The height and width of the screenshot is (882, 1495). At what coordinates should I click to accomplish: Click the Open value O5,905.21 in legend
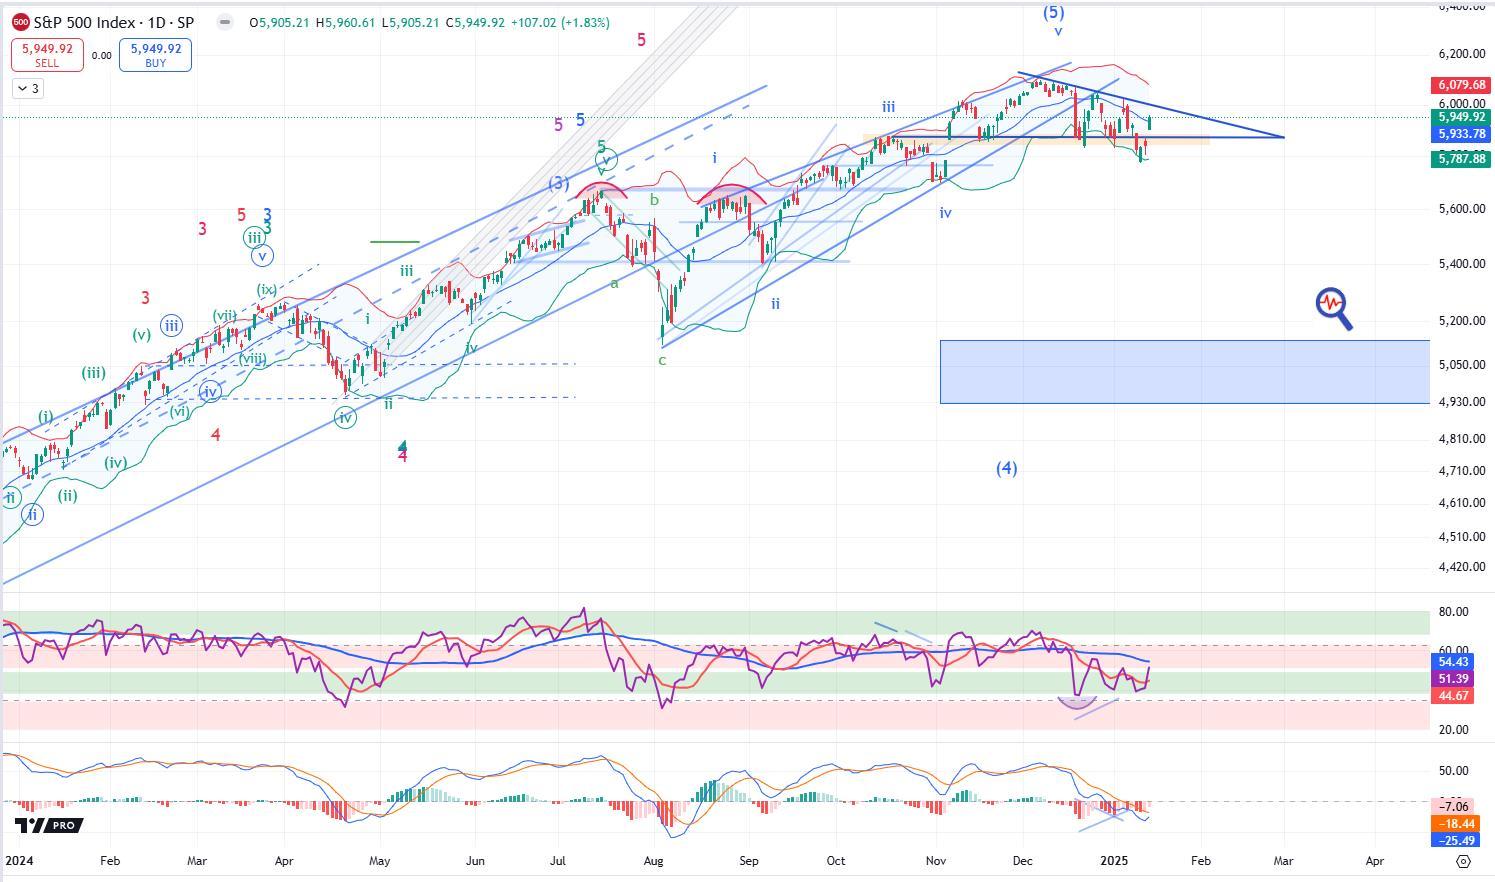point(281,22)
